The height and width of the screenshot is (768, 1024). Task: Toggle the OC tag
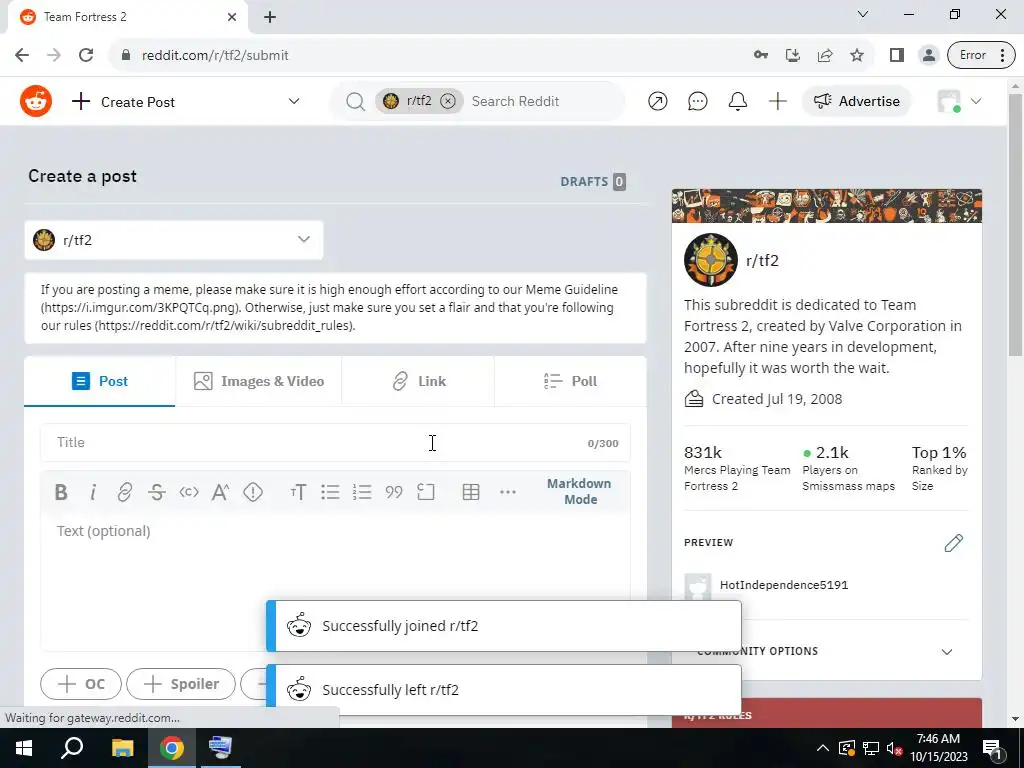(x=81, y=684)
